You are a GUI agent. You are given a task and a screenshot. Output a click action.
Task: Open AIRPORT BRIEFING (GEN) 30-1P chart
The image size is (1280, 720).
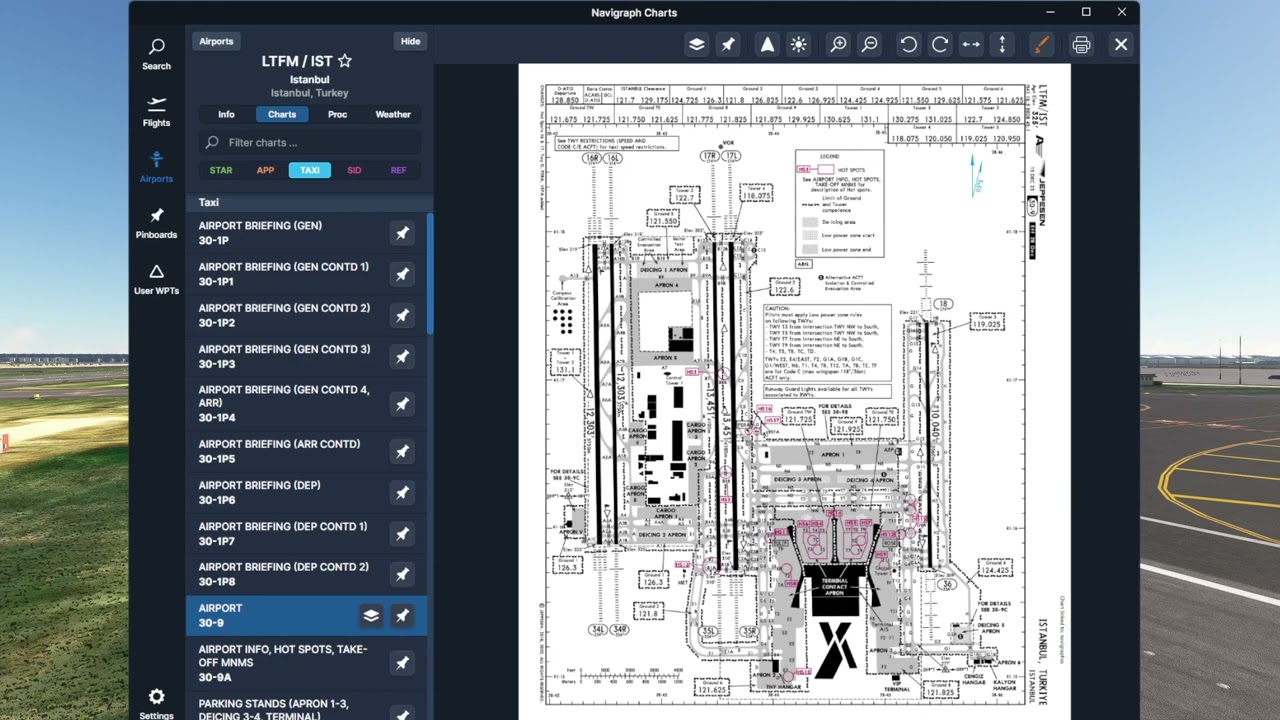(306, 233)
